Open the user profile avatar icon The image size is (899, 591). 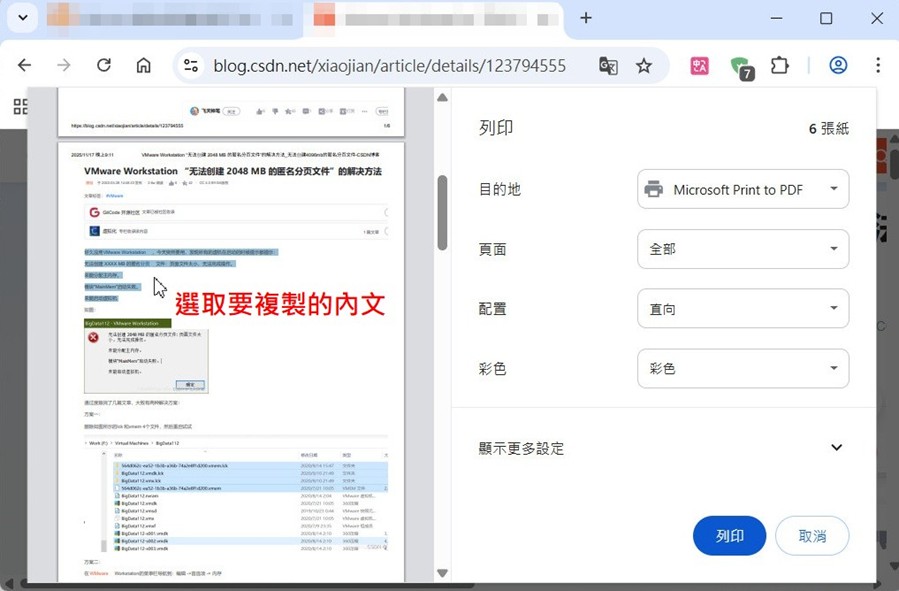point(838,65)
